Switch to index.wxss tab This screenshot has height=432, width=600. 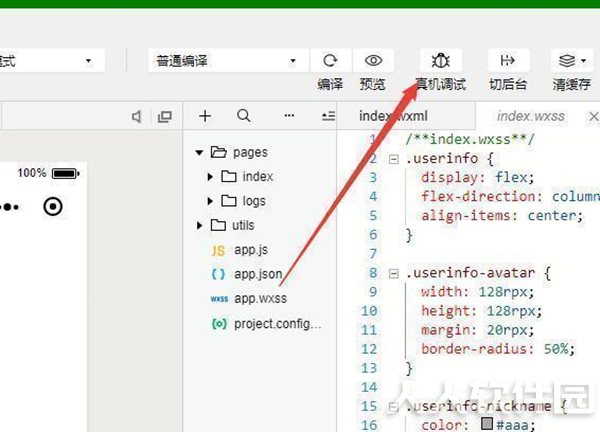[530, 116]
